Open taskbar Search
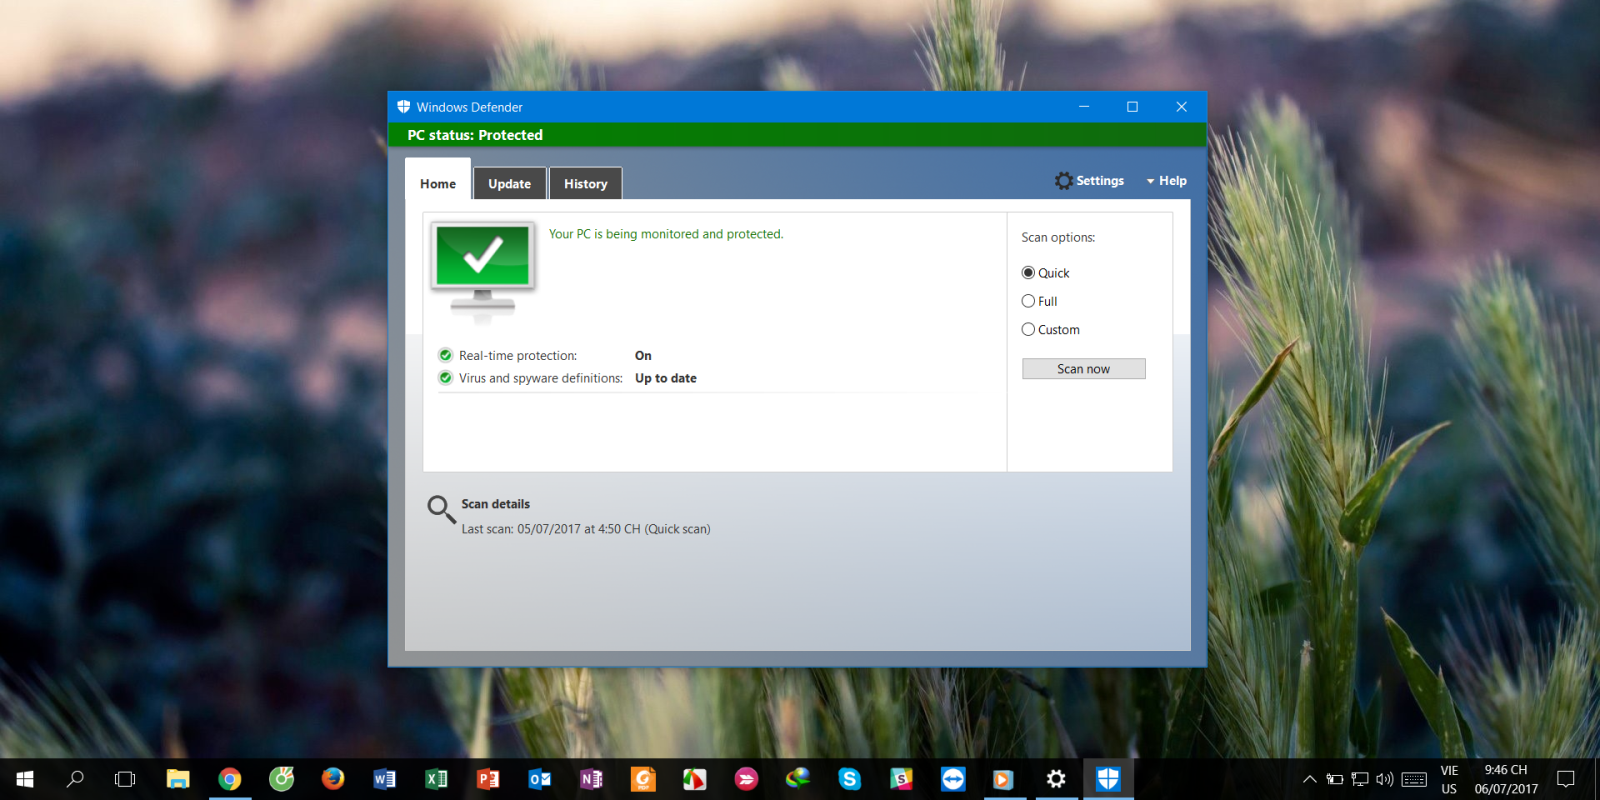The image size is (1600, 800). [x=75, y=779]
